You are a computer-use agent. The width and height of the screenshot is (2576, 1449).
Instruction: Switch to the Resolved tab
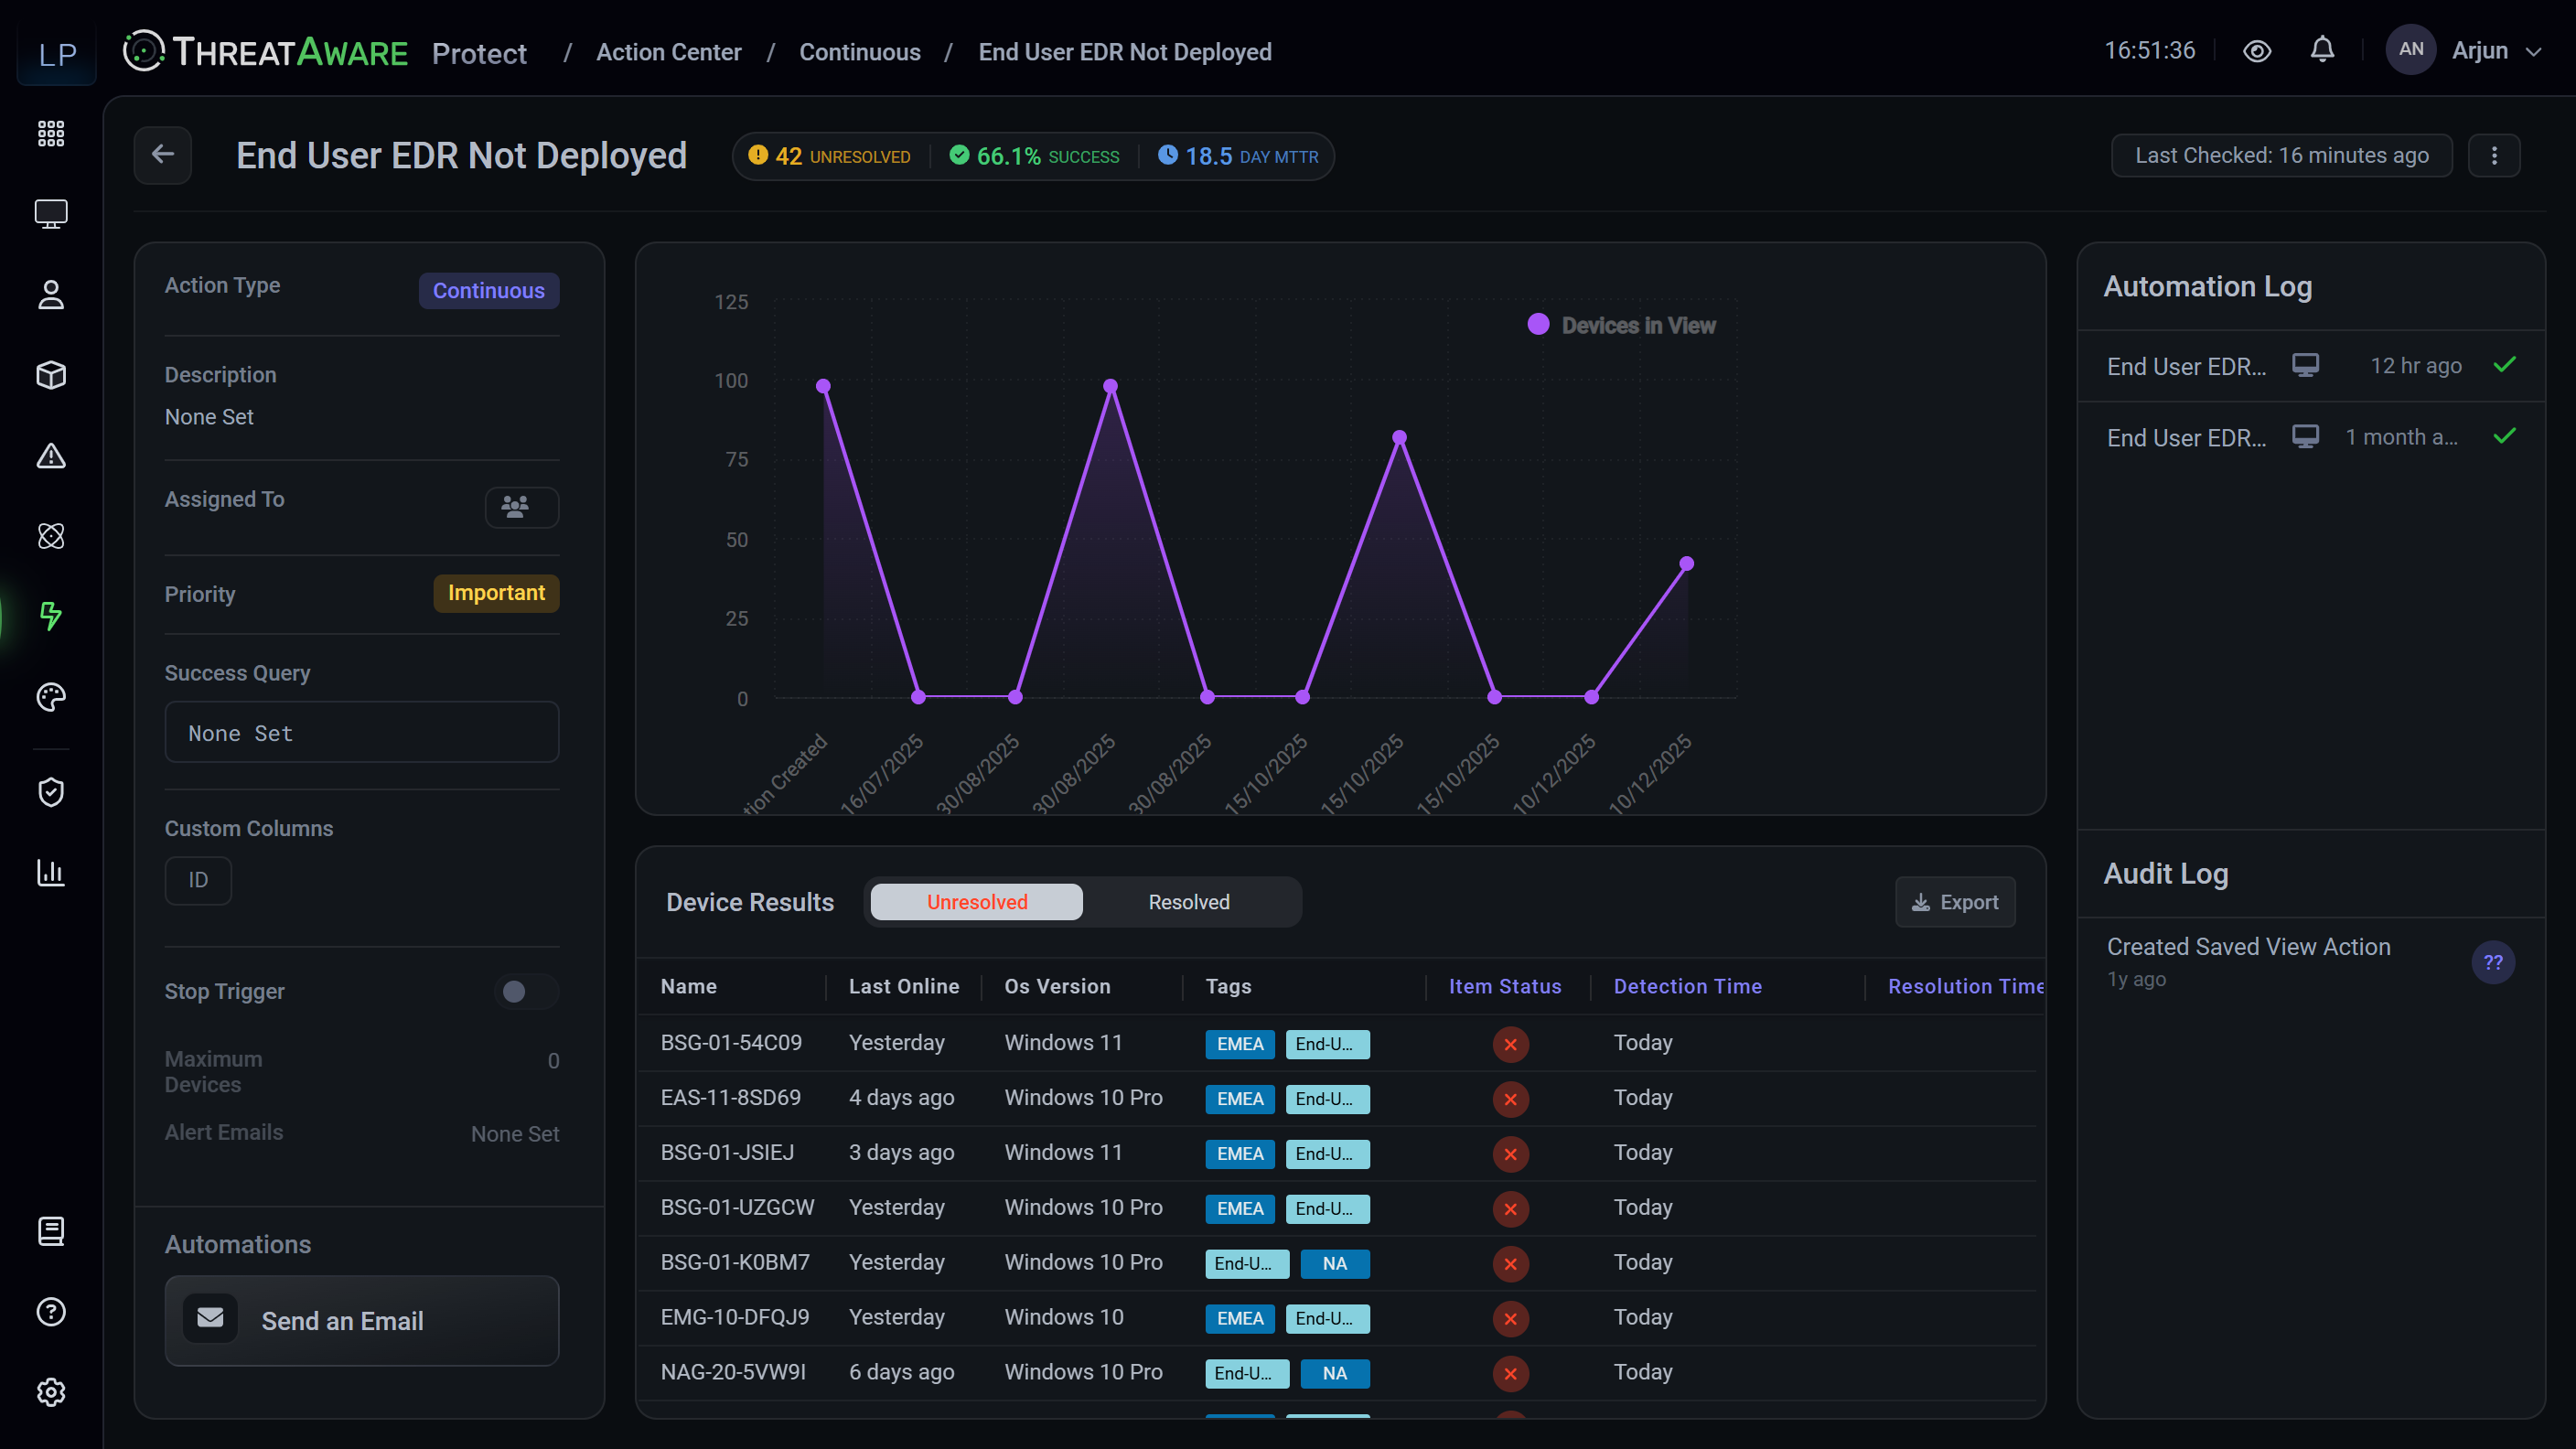coord(1188,902)
